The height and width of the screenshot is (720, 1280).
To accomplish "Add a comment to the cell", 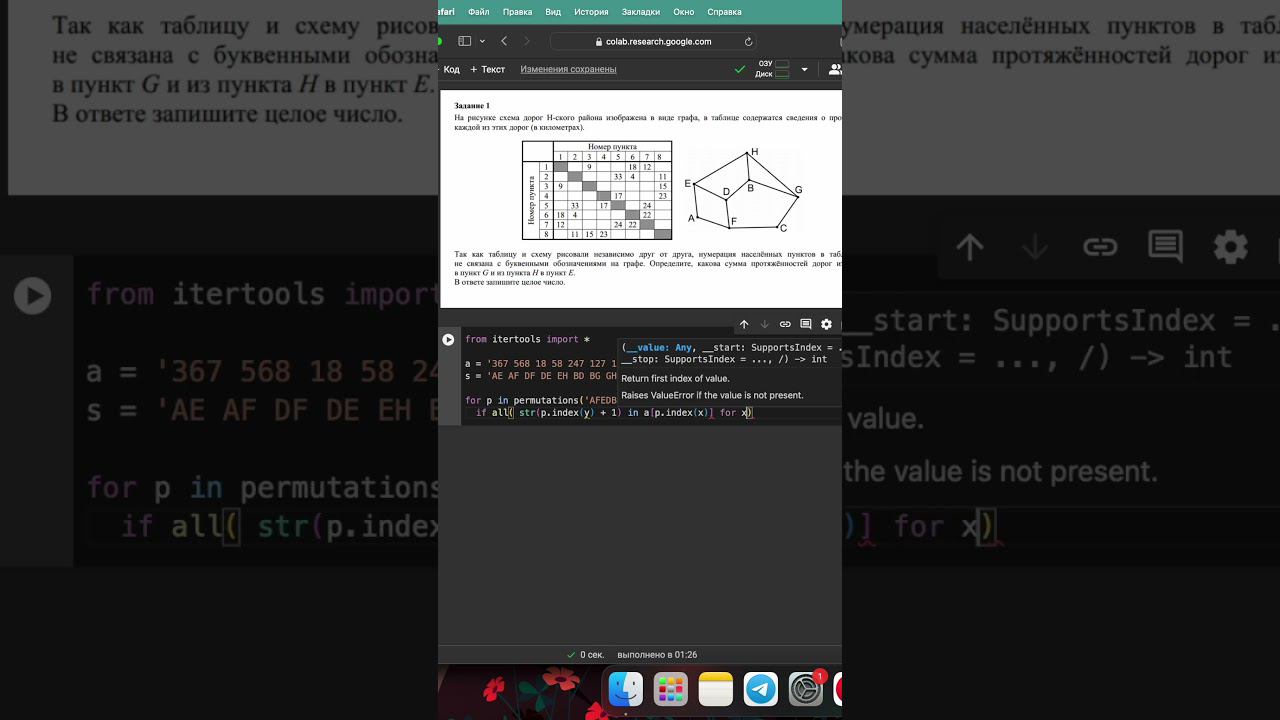I will [806, 324].
